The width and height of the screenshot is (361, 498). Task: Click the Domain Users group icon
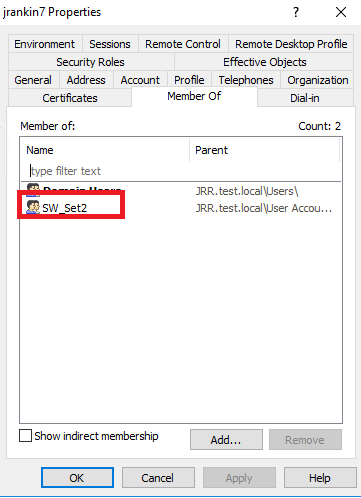click(33, 187)
